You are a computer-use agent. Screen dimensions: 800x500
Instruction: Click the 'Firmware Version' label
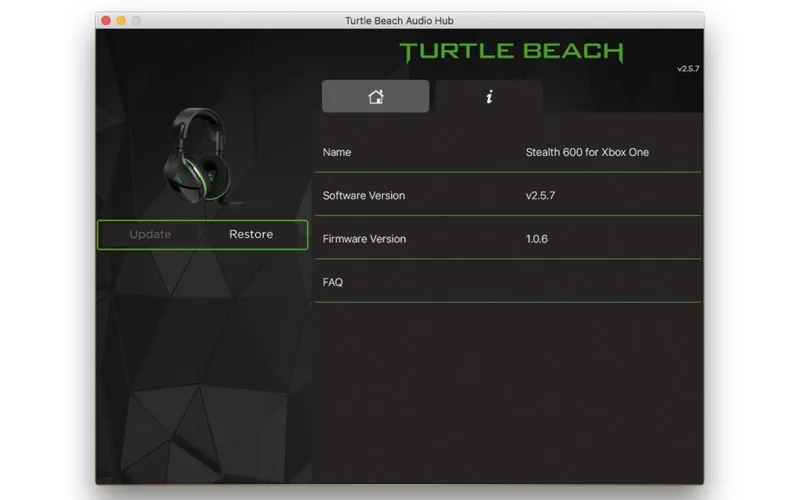pos(364,239)
